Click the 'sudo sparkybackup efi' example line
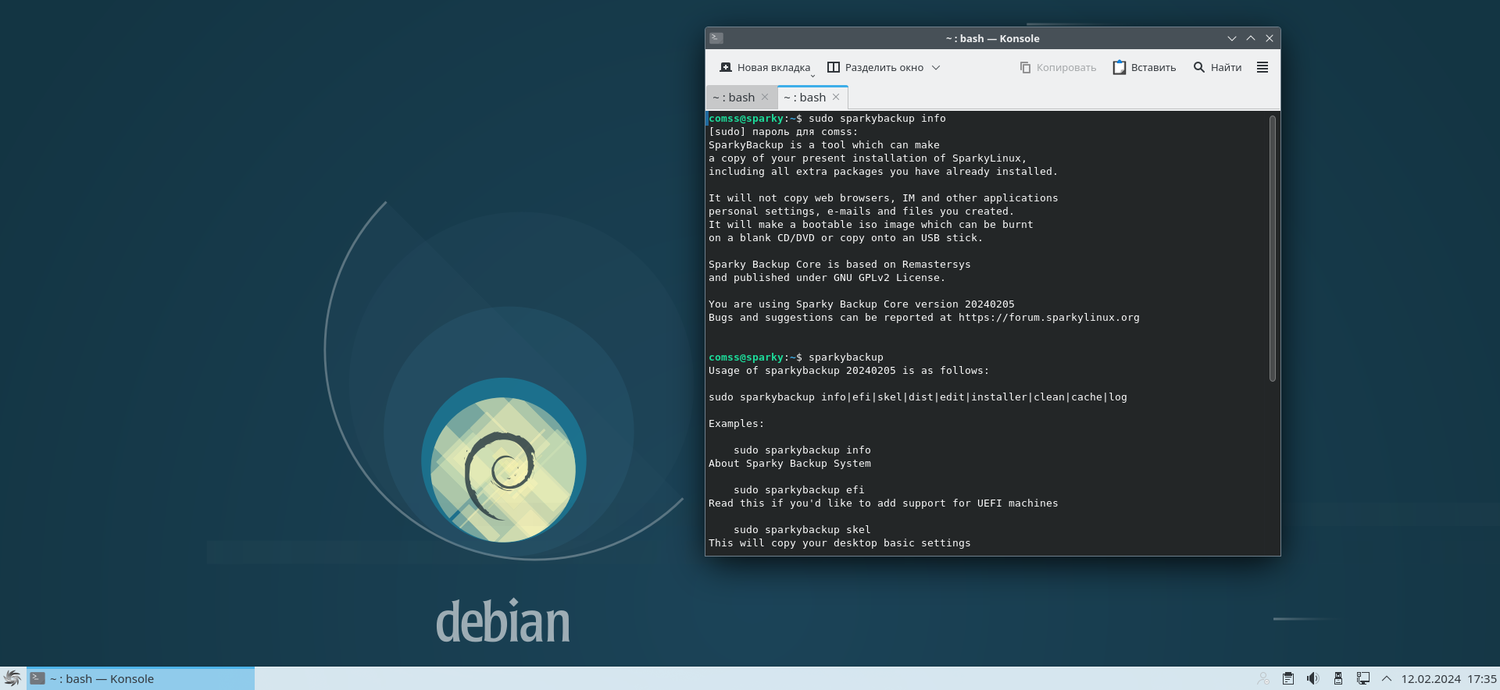 [799, 490]
